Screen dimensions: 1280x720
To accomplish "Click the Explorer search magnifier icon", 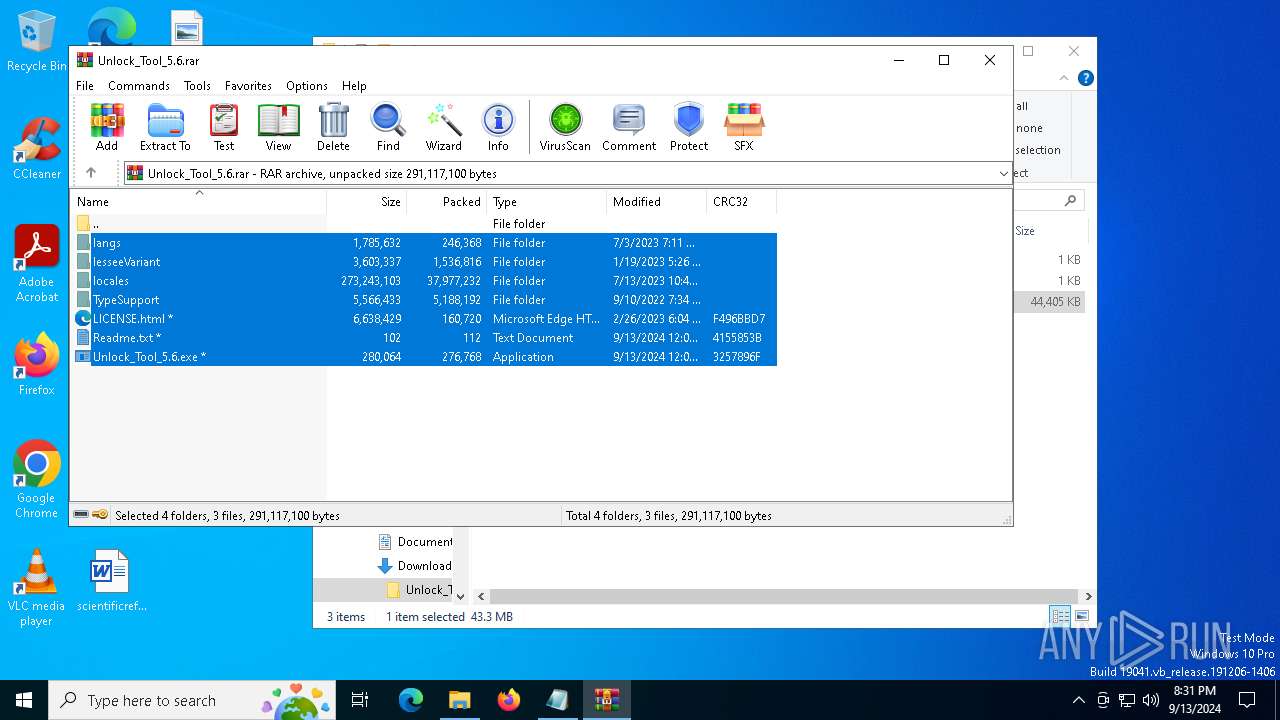I will pyautogui.click(x=1070, y=201).
